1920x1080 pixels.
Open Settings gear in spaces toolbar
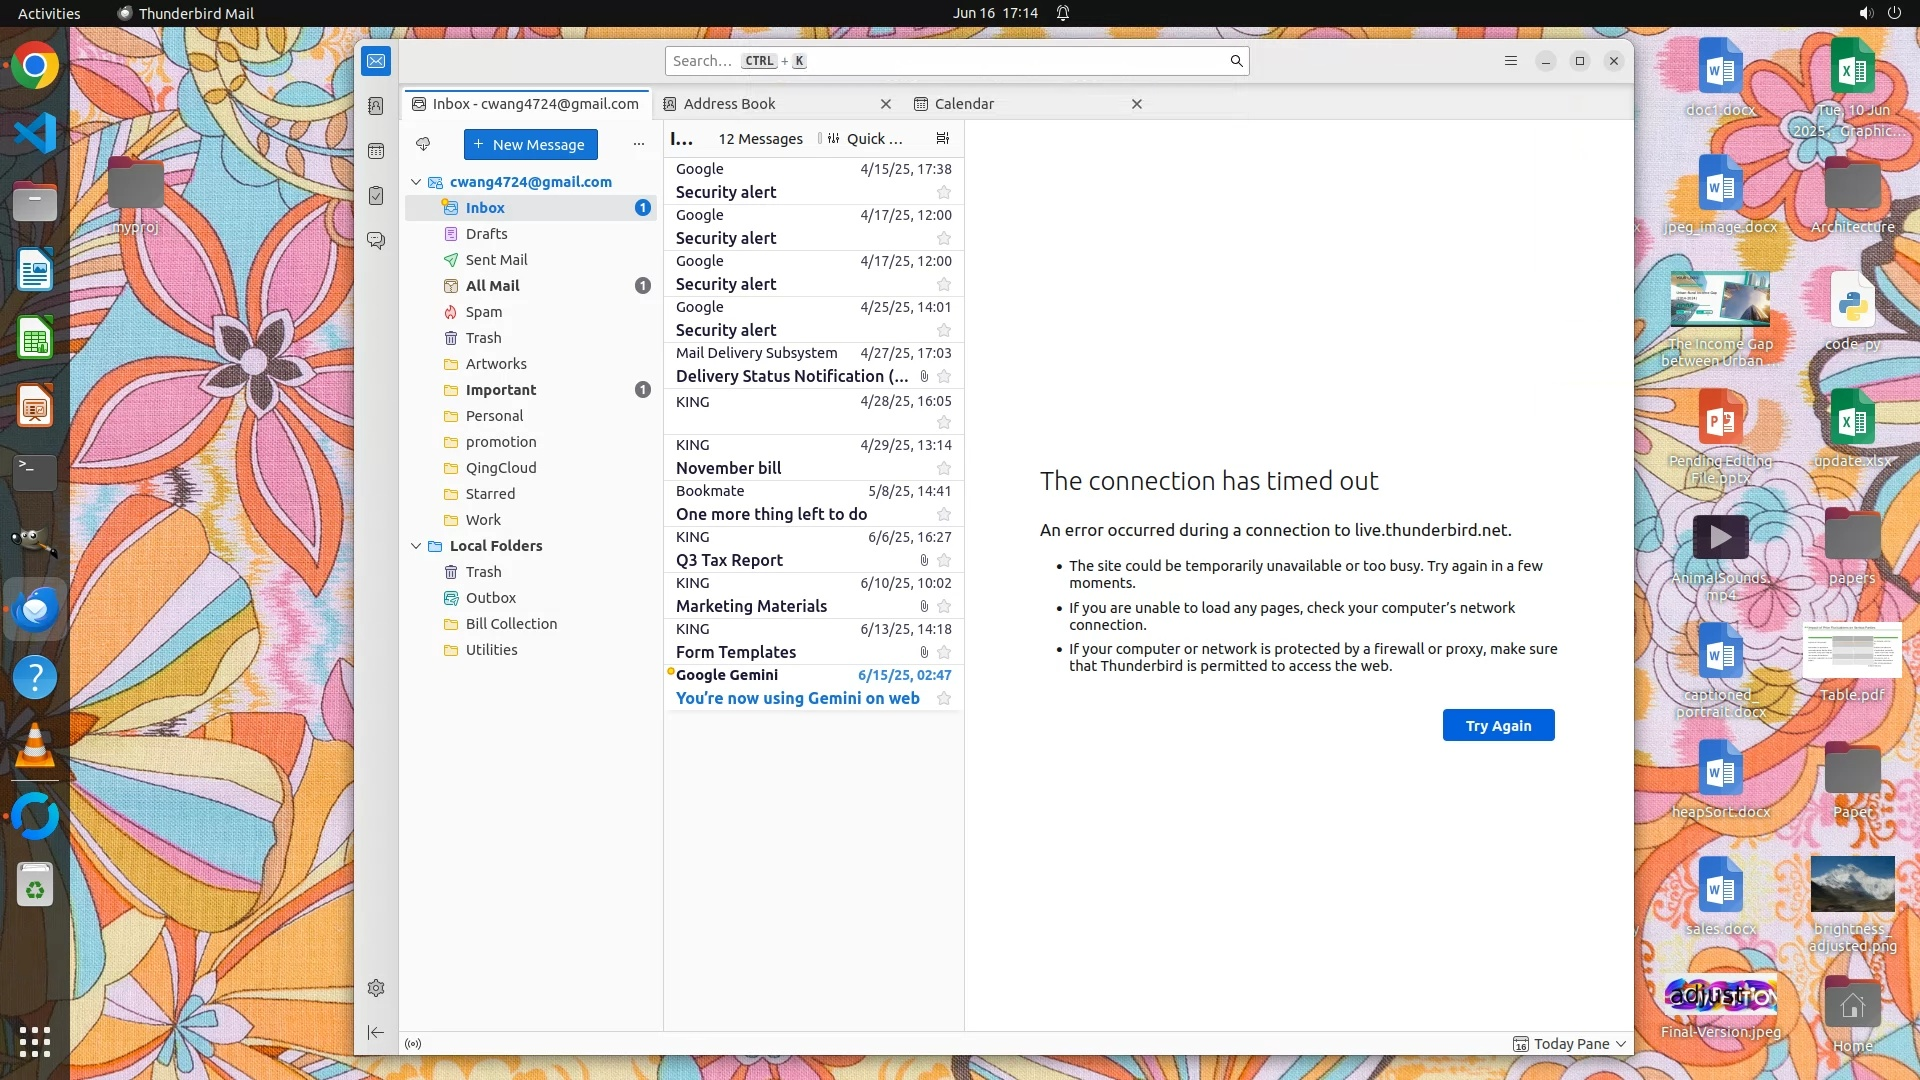pyautogui.click(x=376, y=988)
